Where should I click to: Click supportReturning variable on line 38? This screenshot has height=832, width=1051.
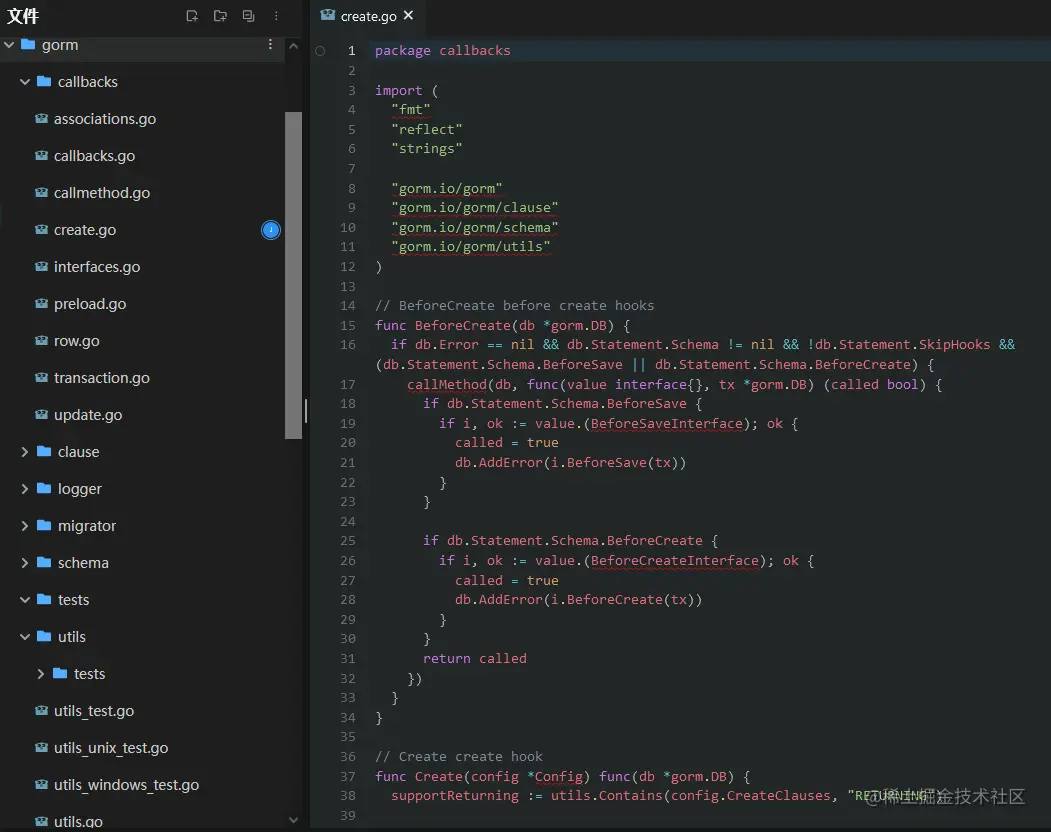coord(454,796)
